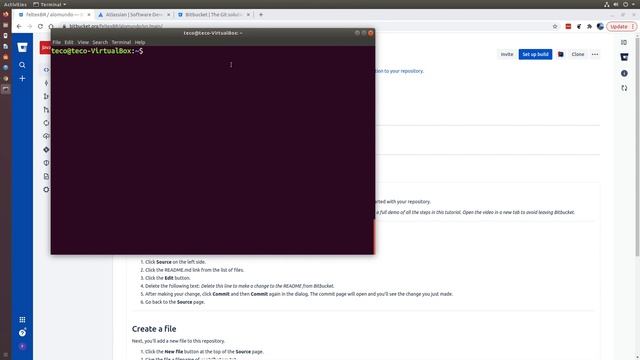Click the Update button in Chrome
Screen dimensions: 640x360
pyautogui.click(x=621, y=27)
